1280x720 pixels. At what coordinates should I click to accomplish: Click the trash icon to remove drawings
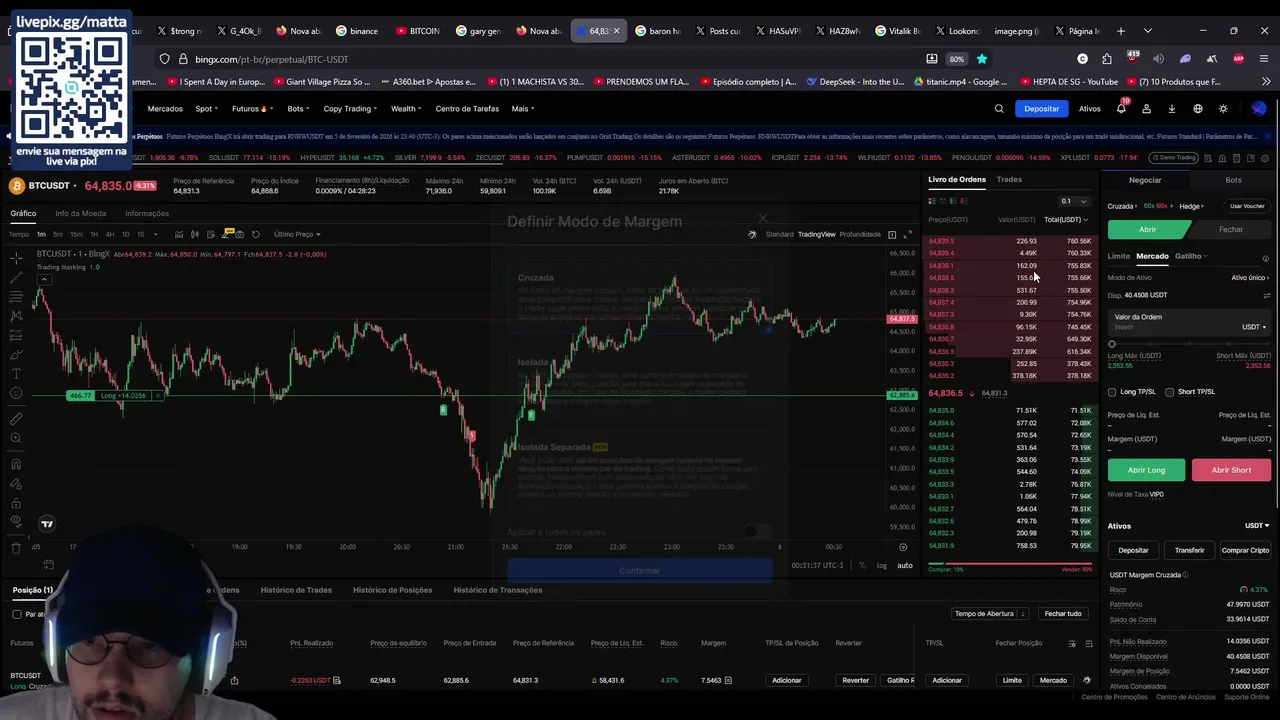coord(16,548)
